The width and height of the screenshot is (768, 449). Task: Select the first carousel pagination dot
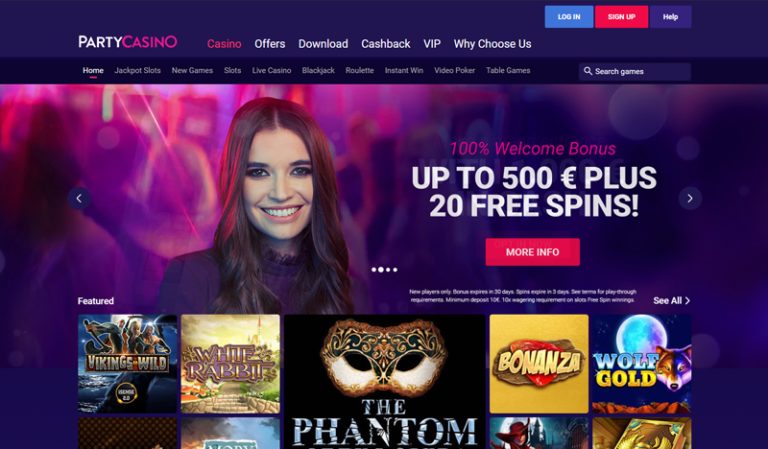click(x=374, y=269)
